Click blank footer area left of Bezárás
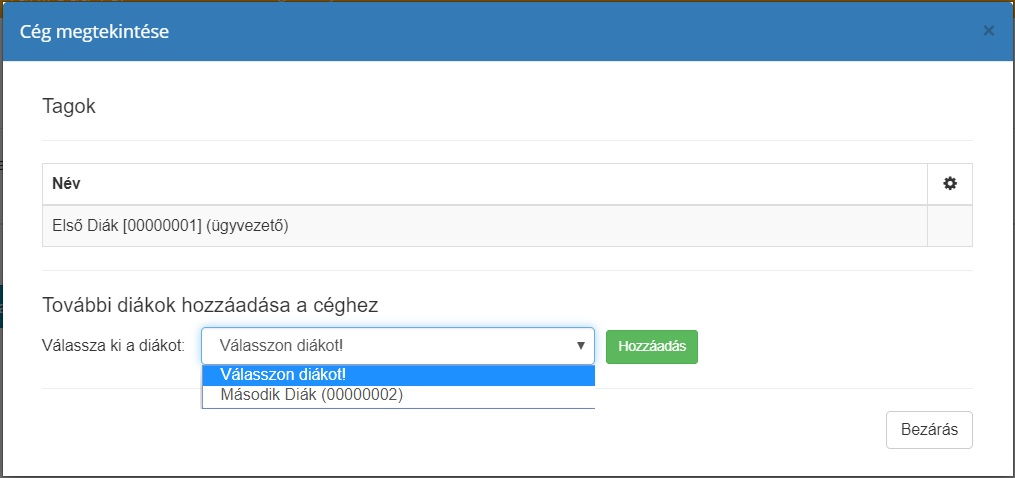The width and height of the screenshot is (1015, 478). tap(450, 430)
